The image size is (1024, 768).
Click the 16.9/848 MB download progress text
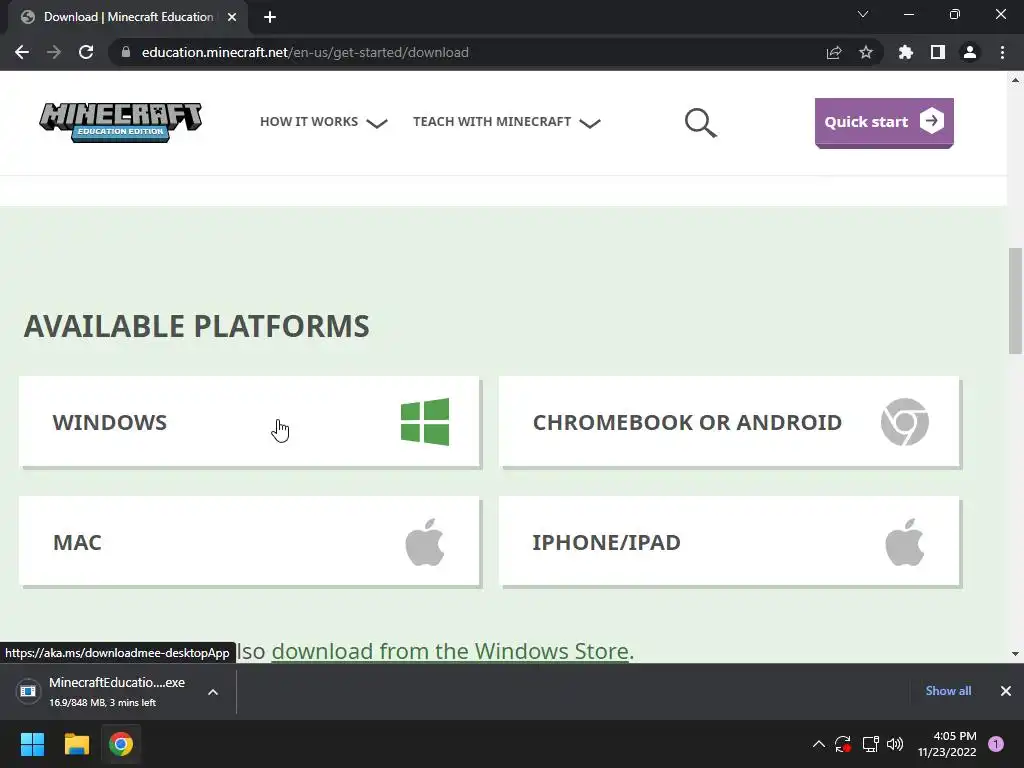103,703
